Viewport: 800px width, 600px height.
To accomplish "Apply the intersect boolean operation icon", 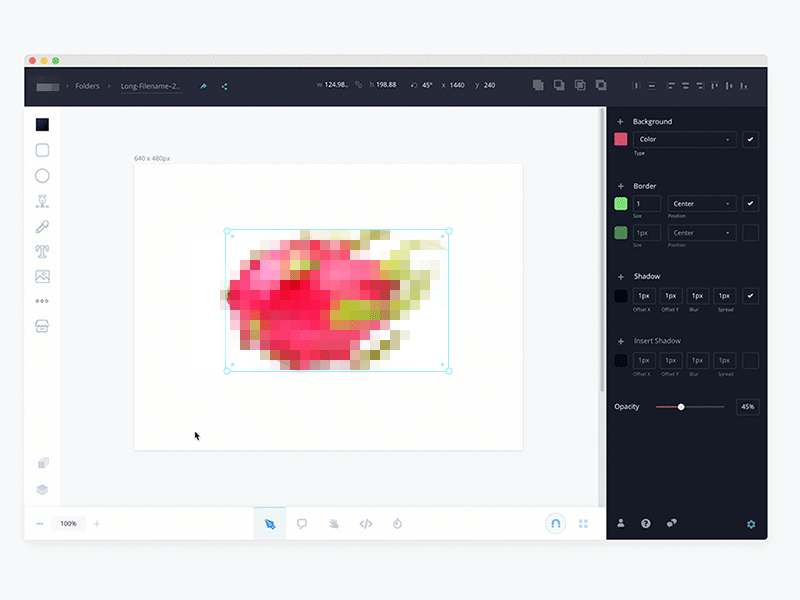I will (x=580, y=85).
